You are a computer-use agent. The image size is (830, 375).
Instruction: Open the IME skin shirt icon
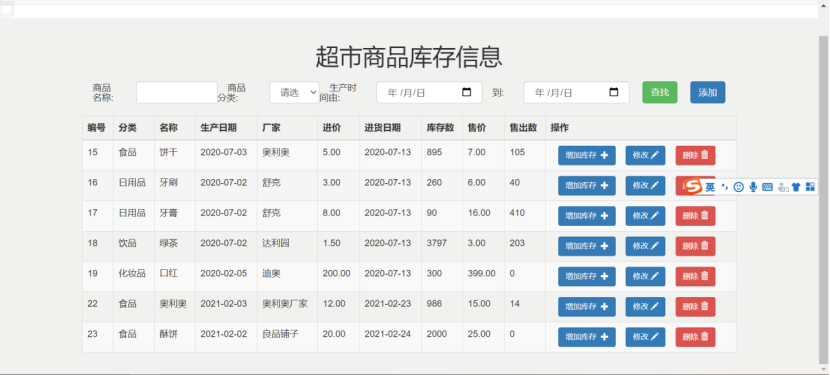pos(796,187)
